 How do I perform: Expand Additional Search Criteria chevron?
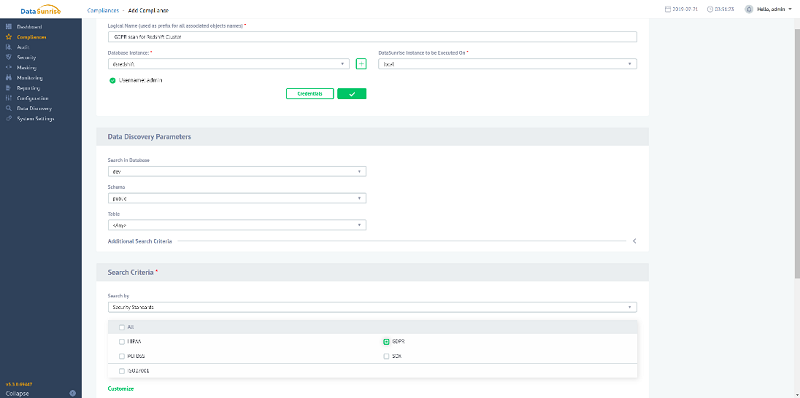(x=634, y=241)
